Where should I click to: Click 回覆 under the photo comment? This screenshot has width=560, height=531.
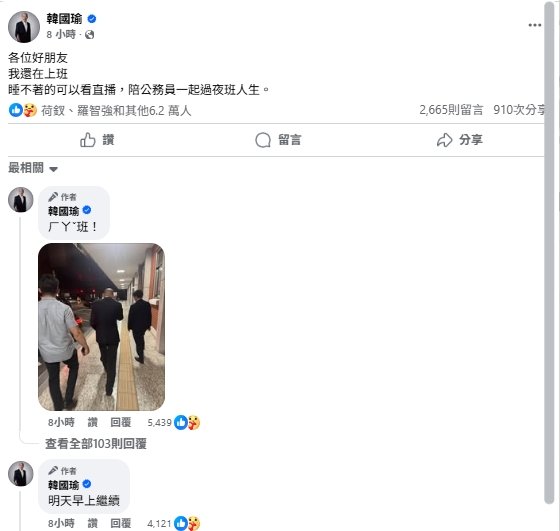121,422
